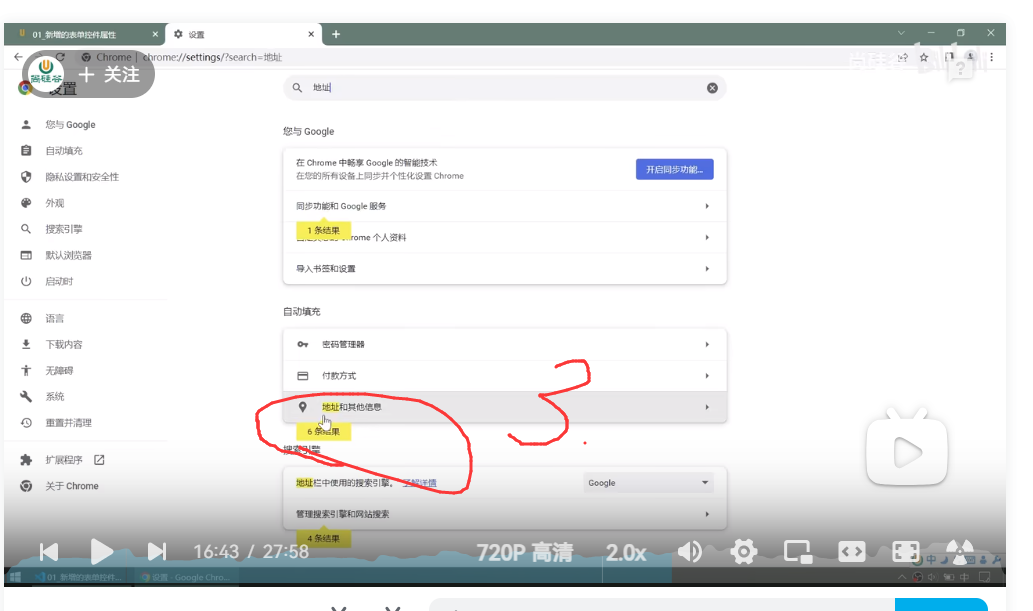Toggle picture-in-picture mode icon
The height and width of the screenshot is (611, 1033).
[798, 551]
